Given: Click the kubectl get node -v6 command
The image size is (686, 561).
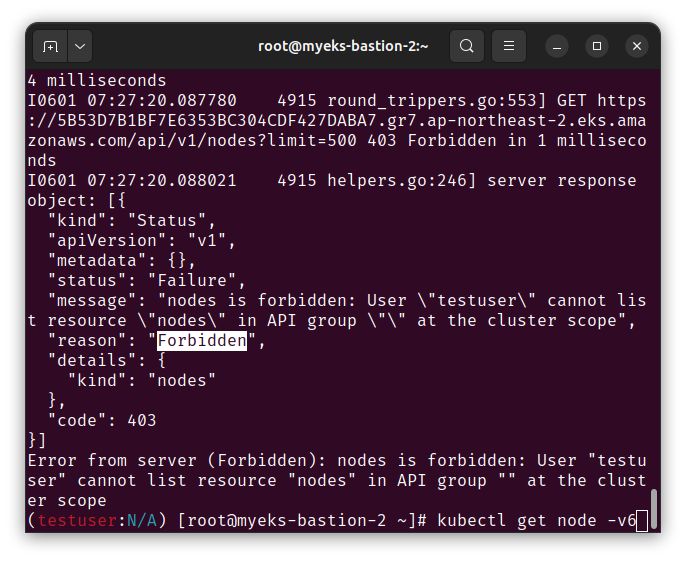Looking at the screenshot, I should (536, 521).
